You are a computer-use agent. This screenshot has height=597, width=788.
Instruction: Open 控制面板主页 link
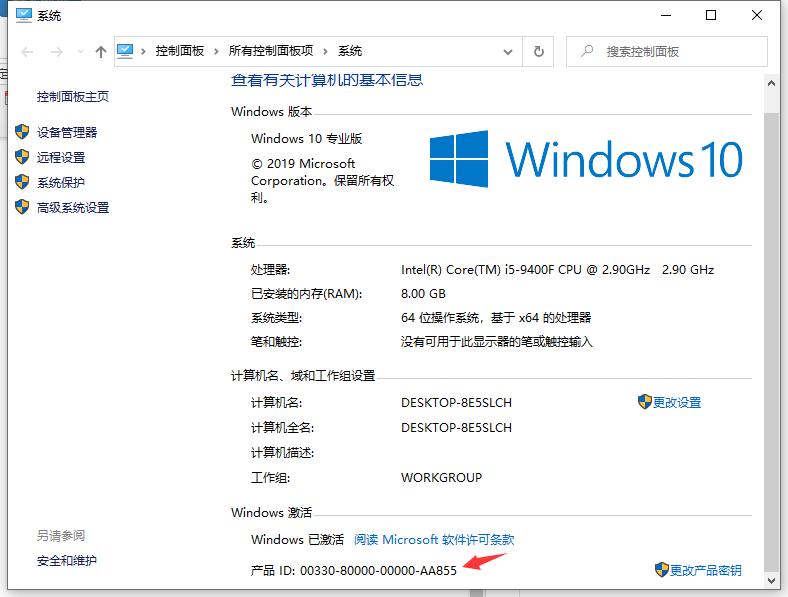tap(73, 97)
